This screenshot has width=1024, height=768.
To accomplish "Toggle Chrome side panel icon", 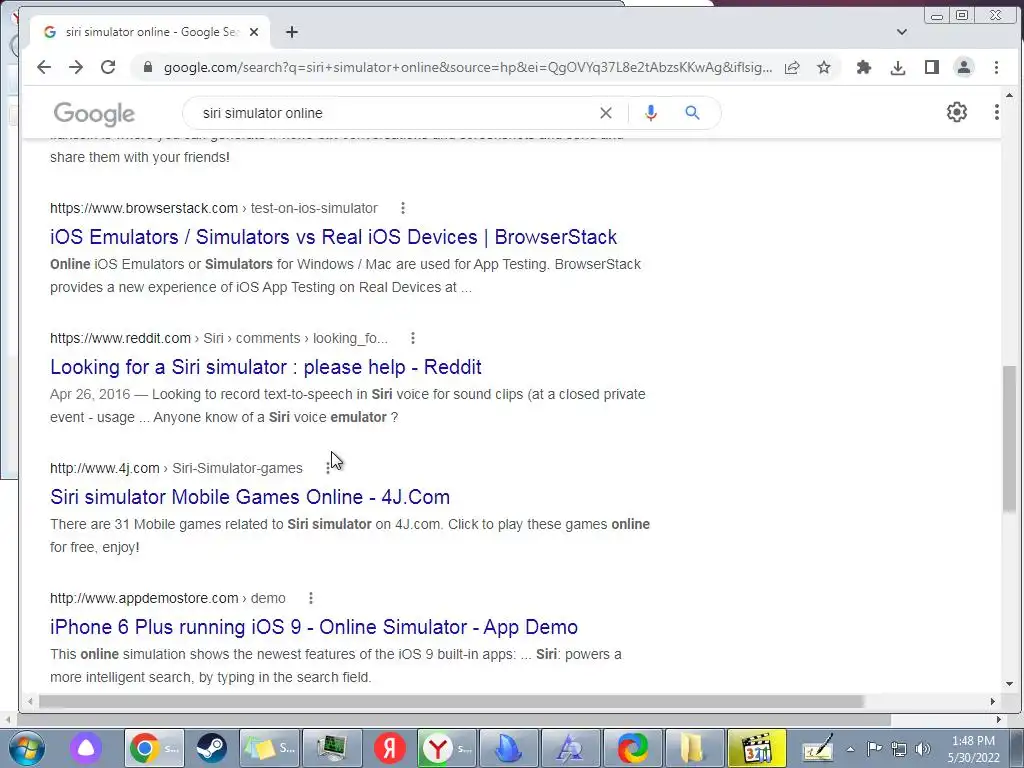I will tap(931, 67).
